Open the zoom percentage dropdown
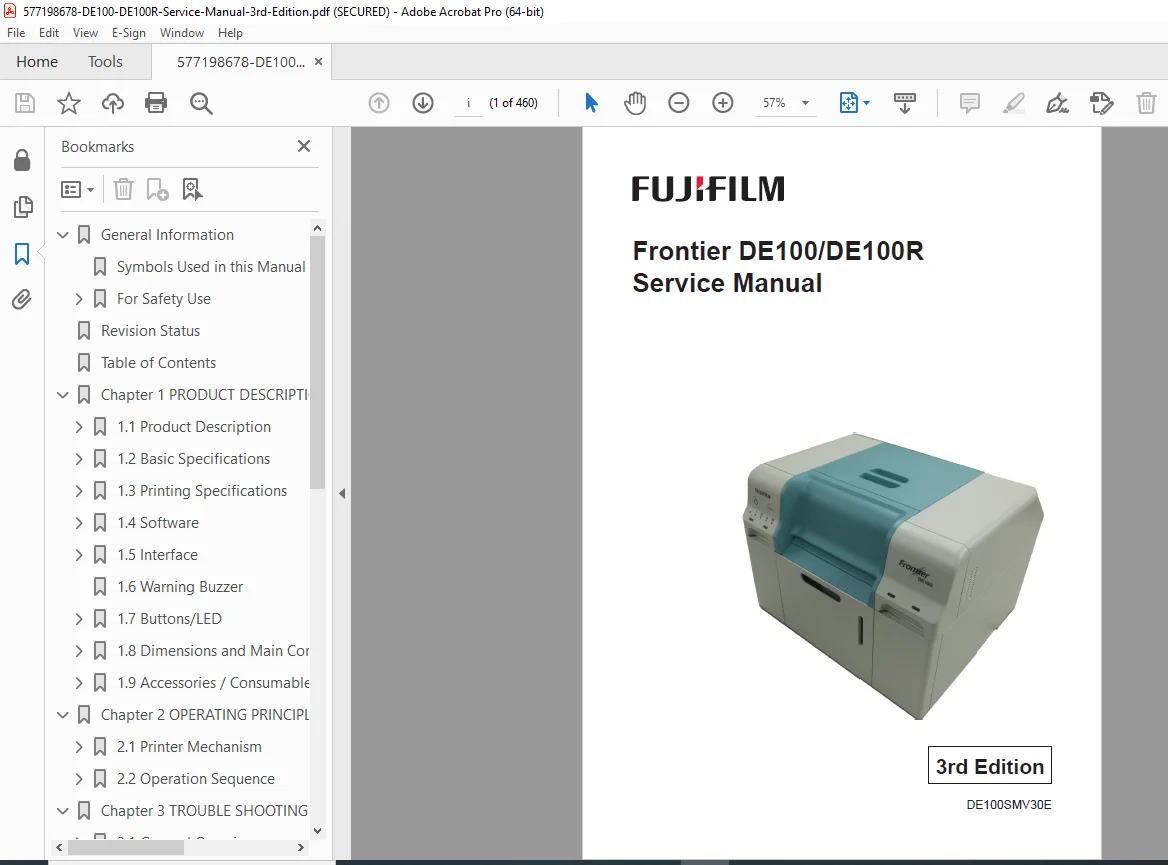Viewport: 1168px width, 865px height. pyautogui.click(x=805, y=103)
